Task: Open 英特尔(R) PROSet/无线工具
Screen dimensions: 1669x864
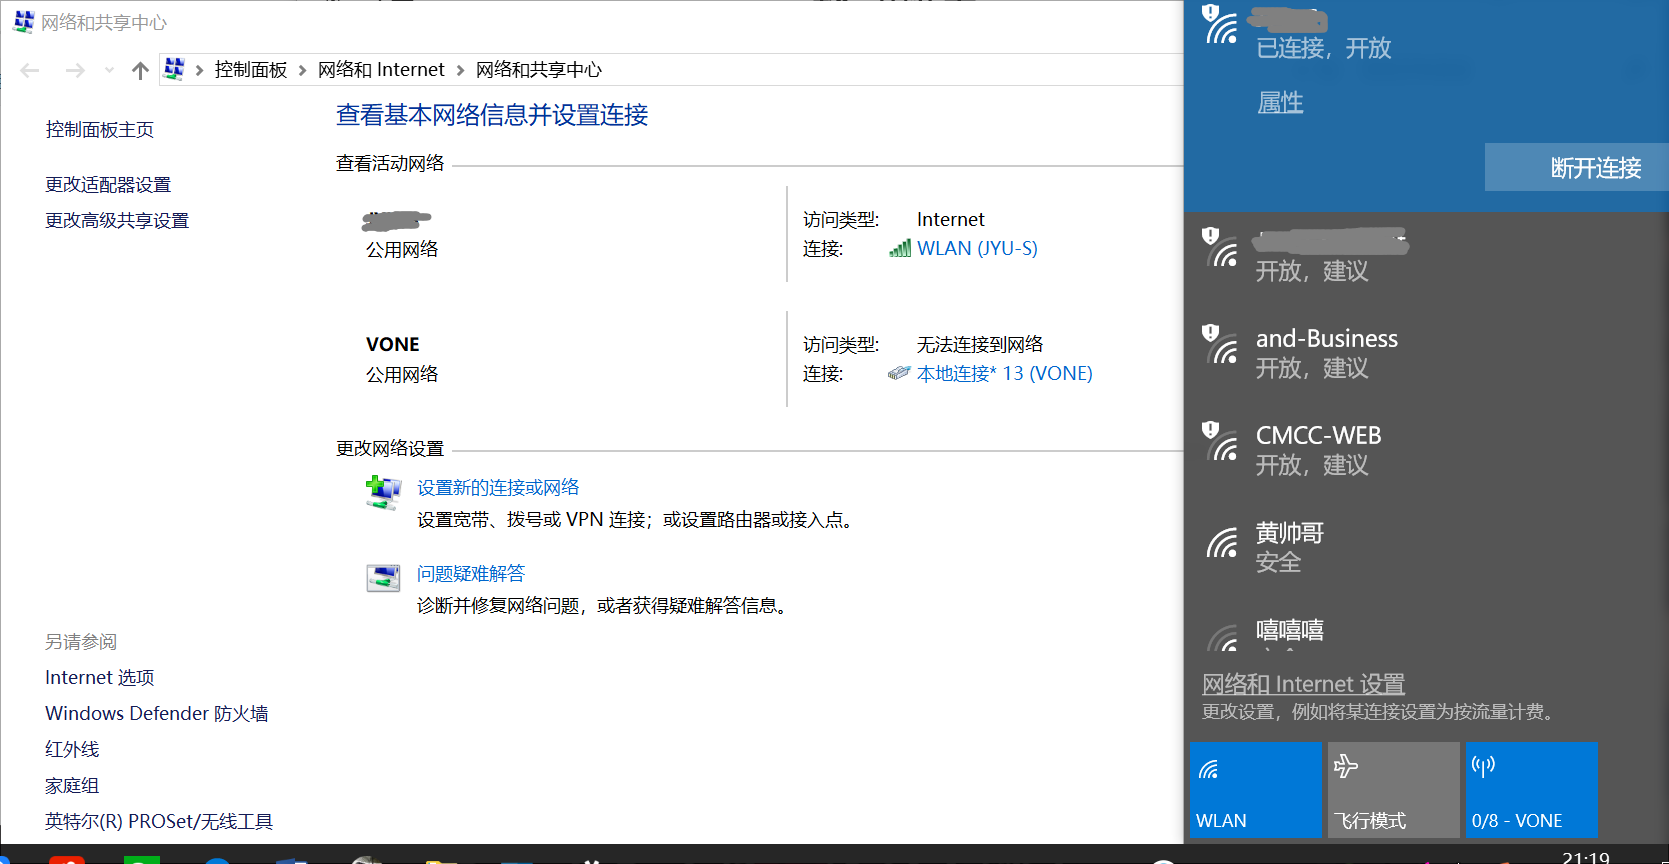Action: [159, 821]
